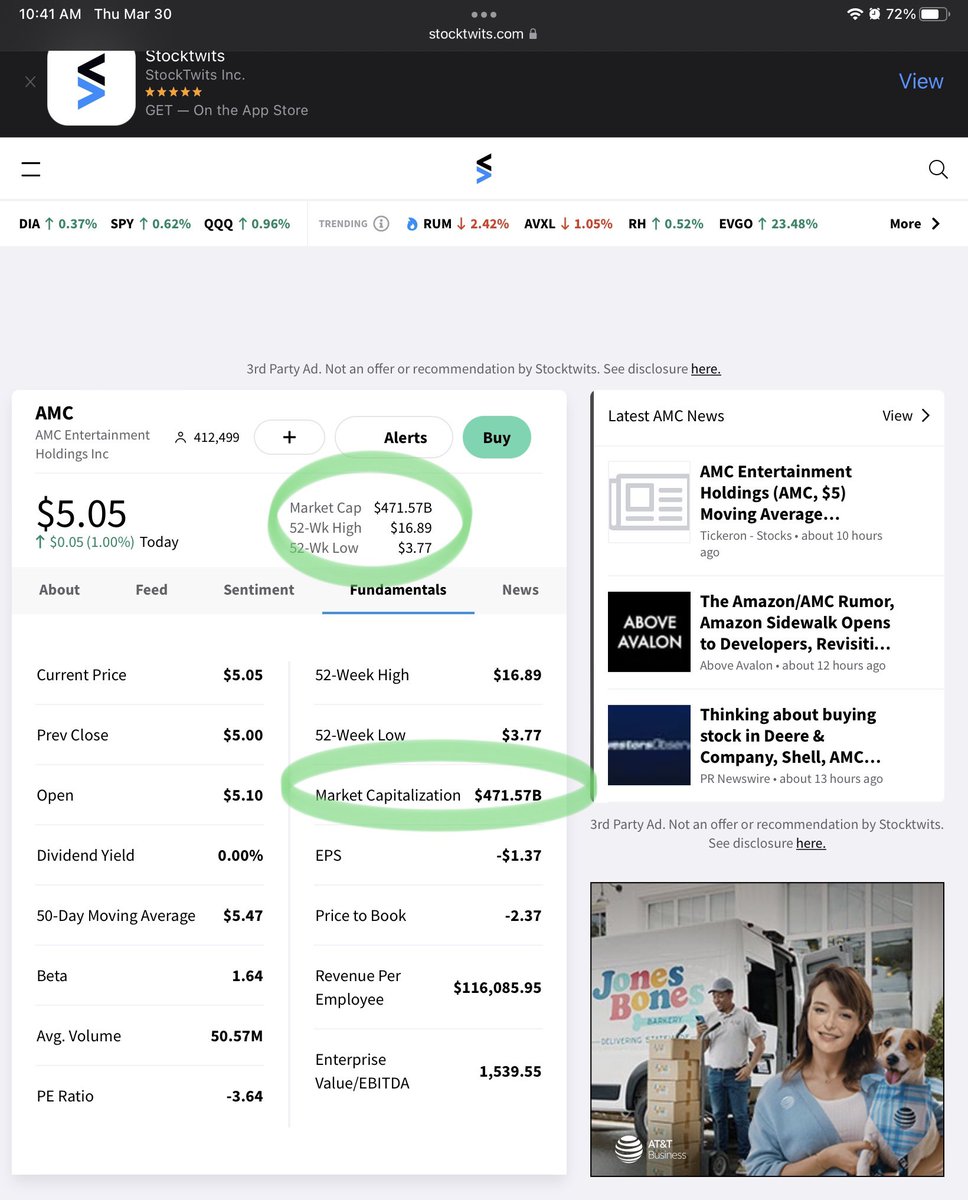Viewport: 968px width, 1200px height.
Task: Click the flame icon next to RUM ticker
Action: pos(413,223)
